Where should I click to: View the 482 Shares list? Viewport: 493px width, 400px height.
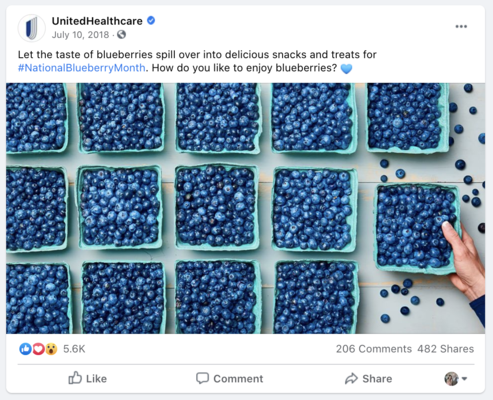click(445, 349)
